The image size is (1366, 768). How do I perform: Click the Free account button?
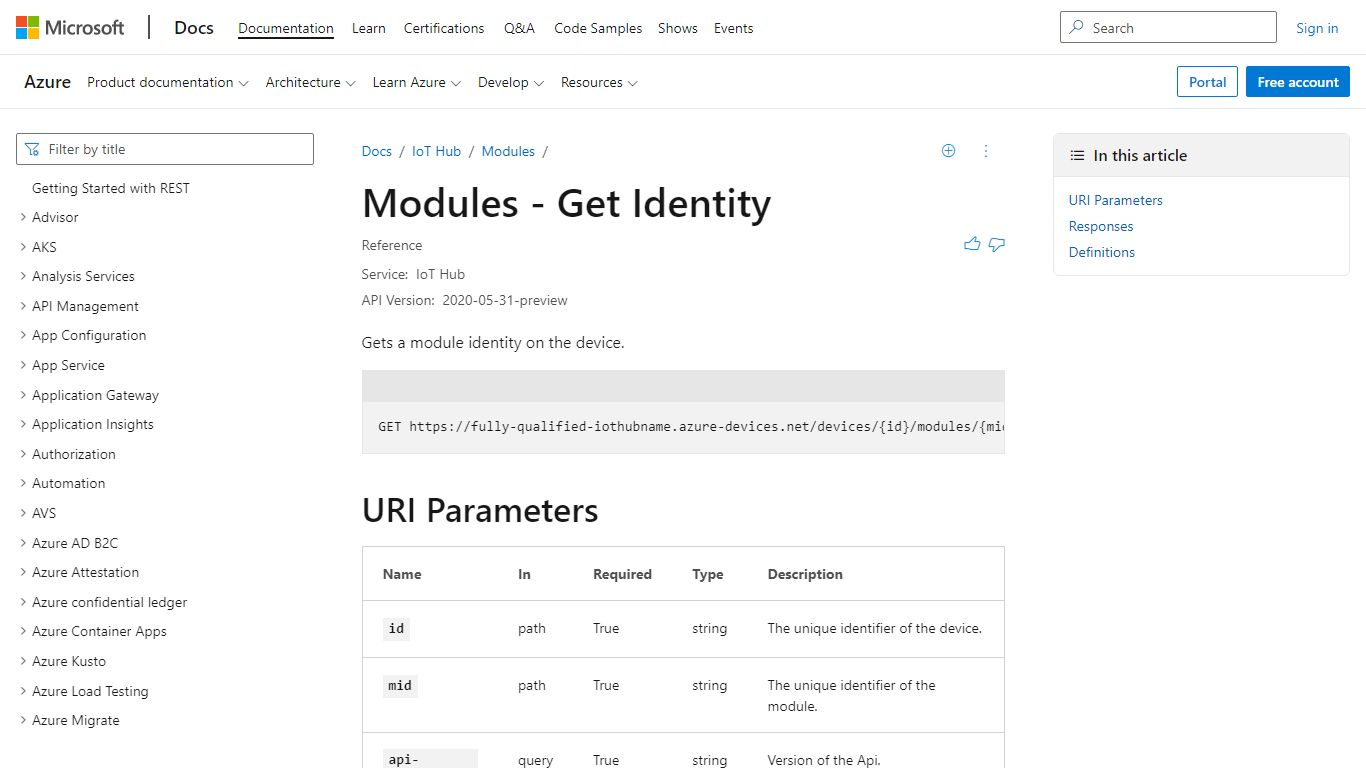pyautogui.click(x=1298, y=82)
